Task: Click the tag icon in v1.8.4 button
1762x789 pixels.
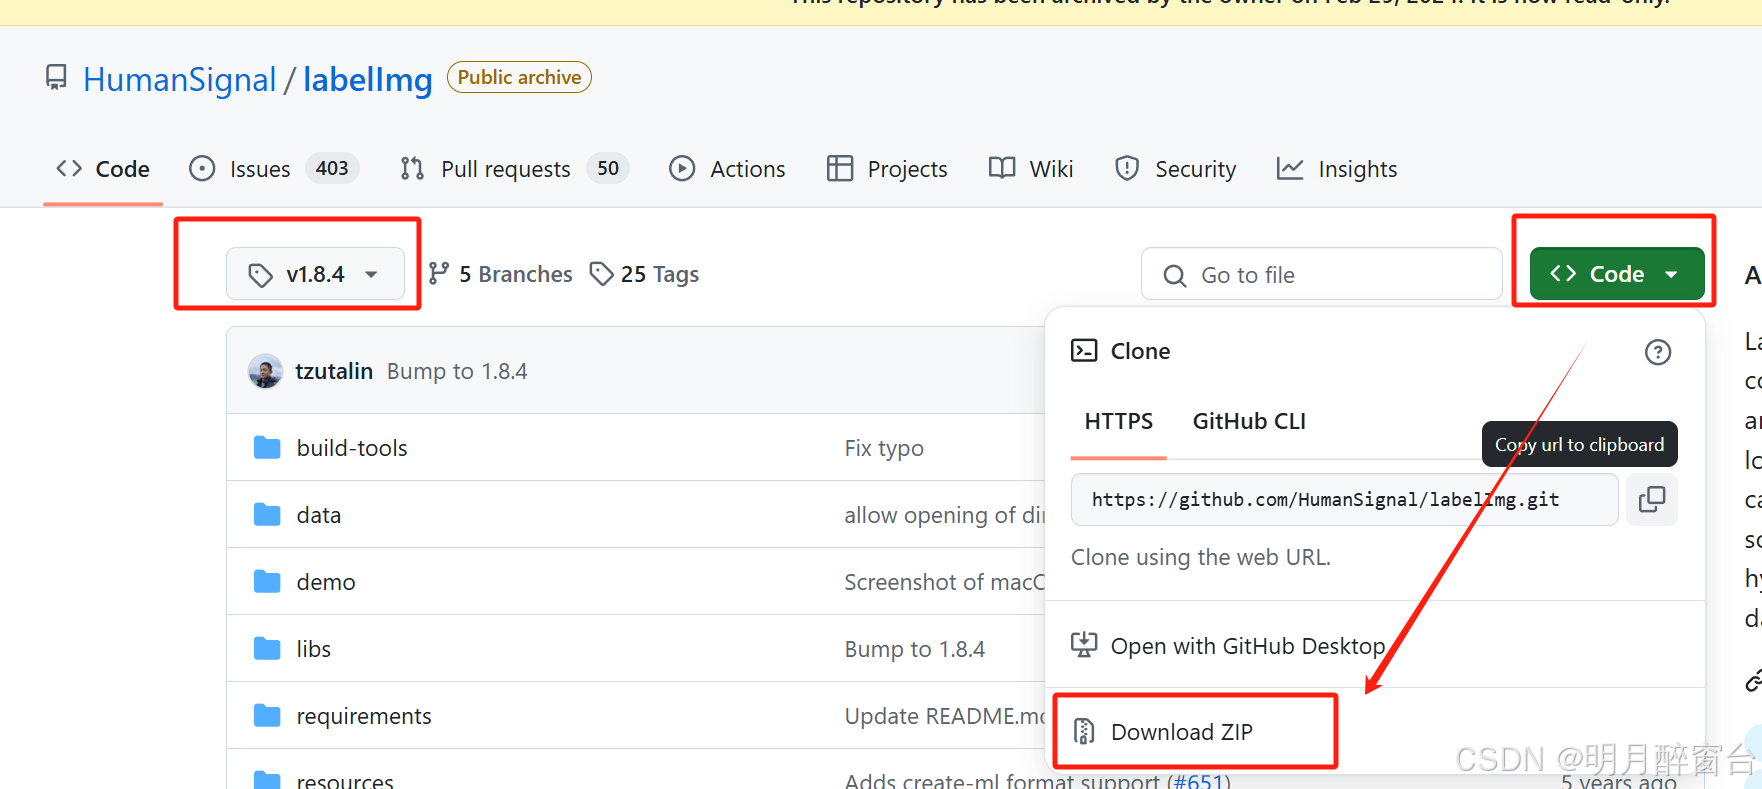Action: coord(260,275)
